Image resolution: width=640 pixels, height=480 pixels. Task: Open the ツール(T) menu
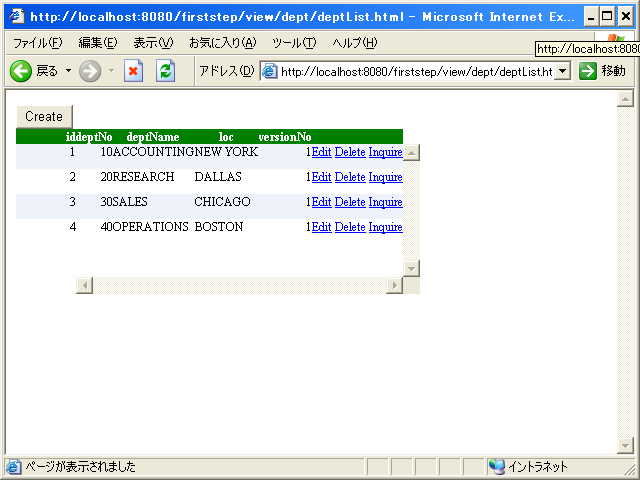(294, 43)
